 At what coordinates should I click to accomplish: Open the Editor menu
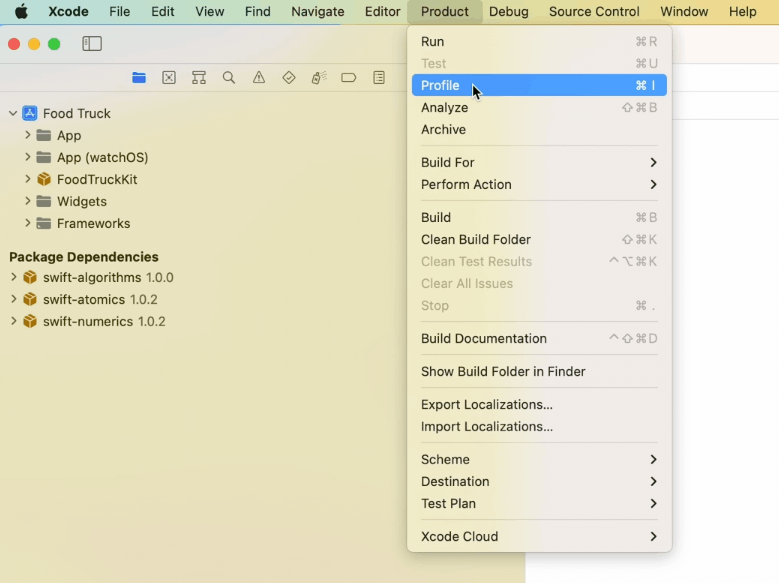[383, 11]
